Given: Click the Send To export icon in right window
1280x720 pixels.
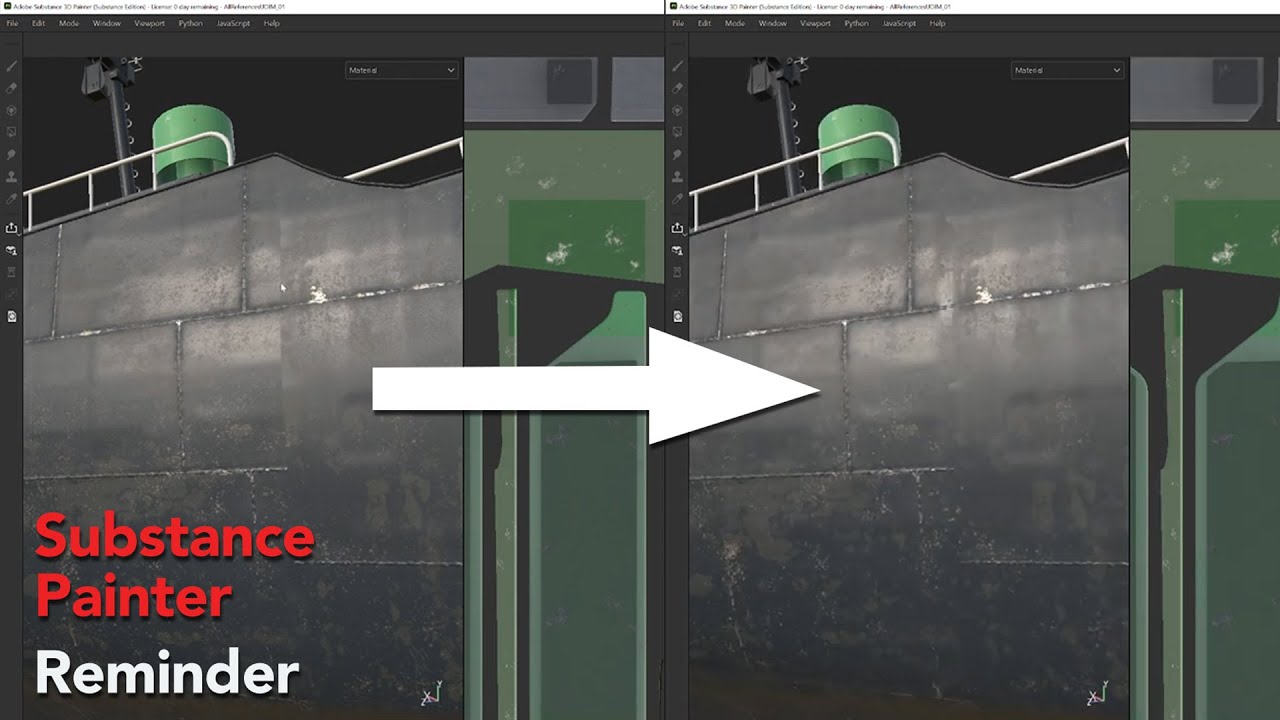Looking at the screenshot, I should 678,228.
